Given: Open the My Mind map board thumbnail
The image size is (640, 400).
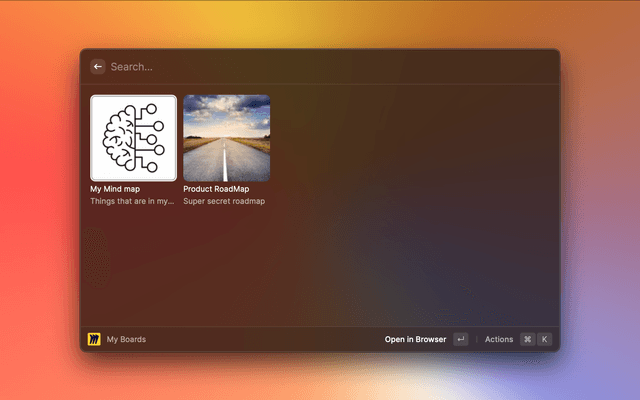Looking at the screenshot, I should click(133, 138).
